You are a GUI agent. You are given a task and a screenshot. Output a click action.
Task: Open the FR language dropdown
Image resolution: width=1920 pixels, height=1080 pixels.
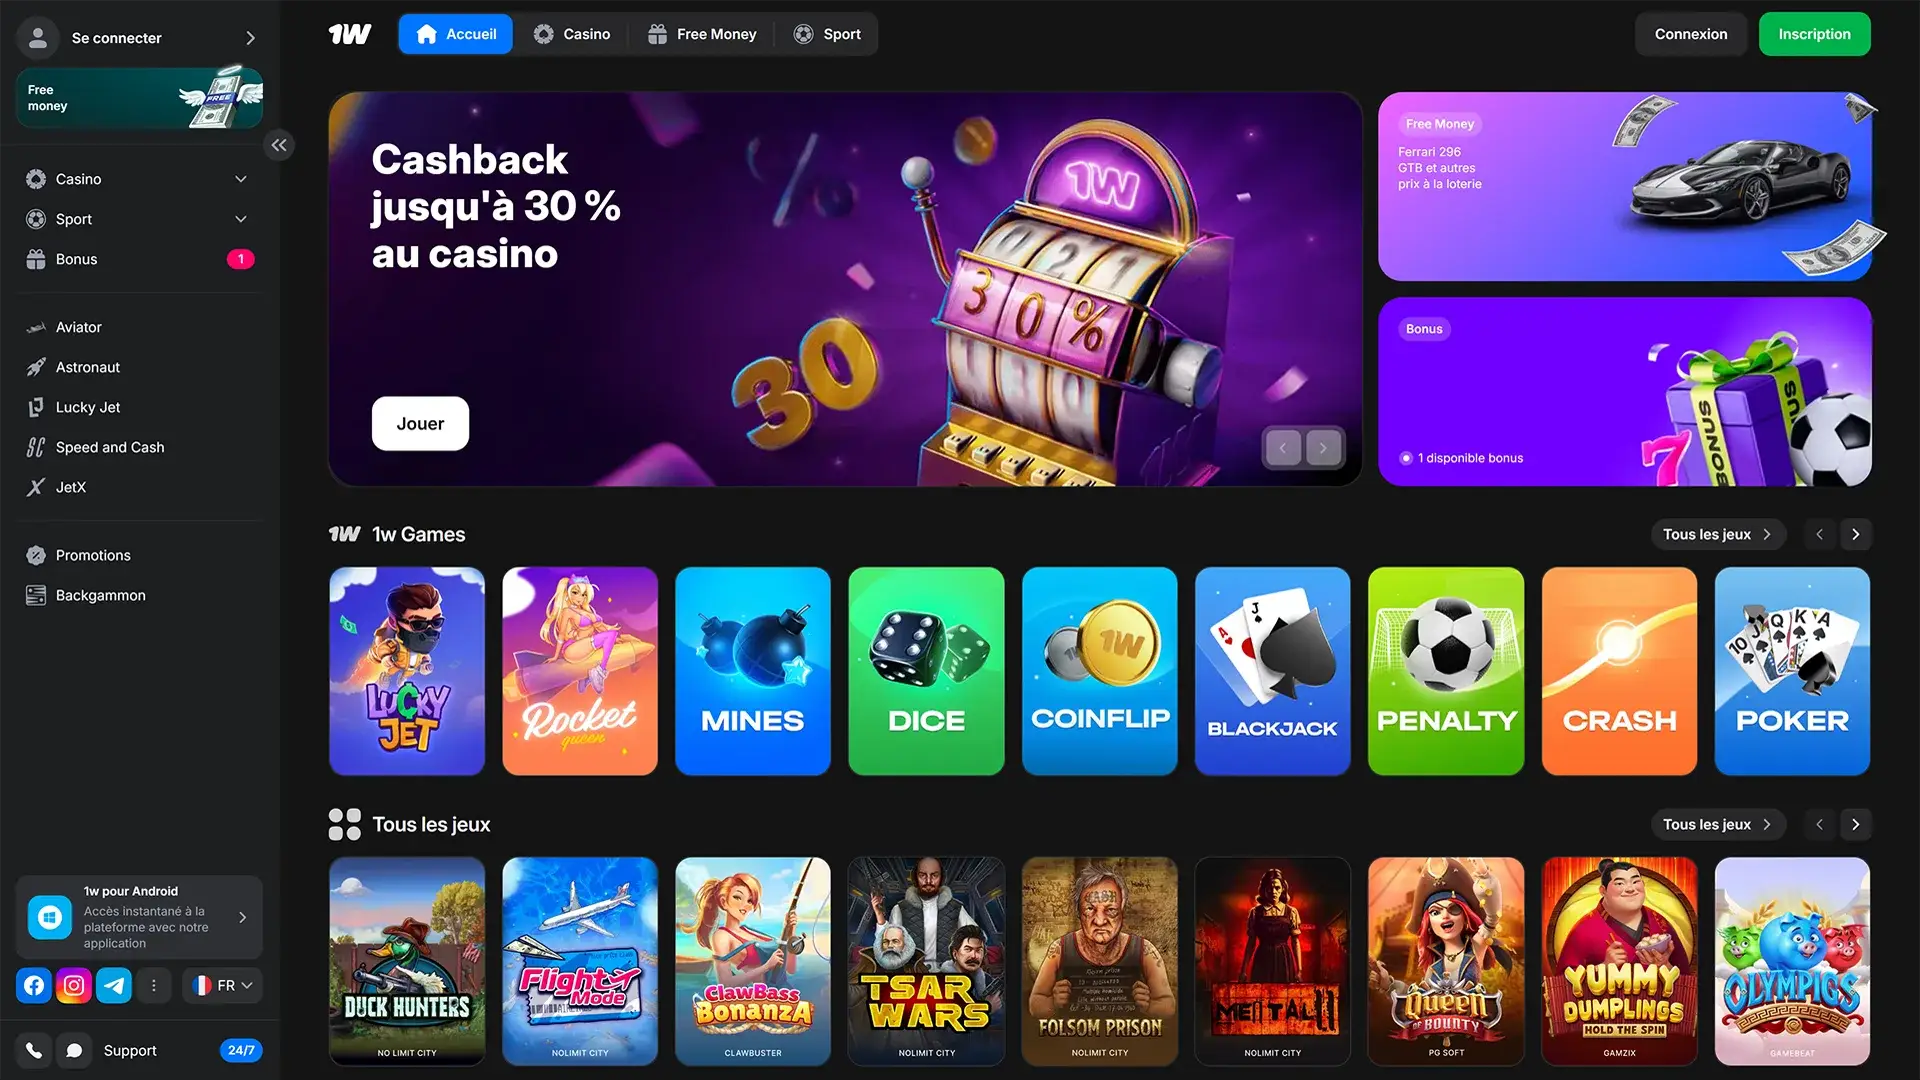coord(222,985)
